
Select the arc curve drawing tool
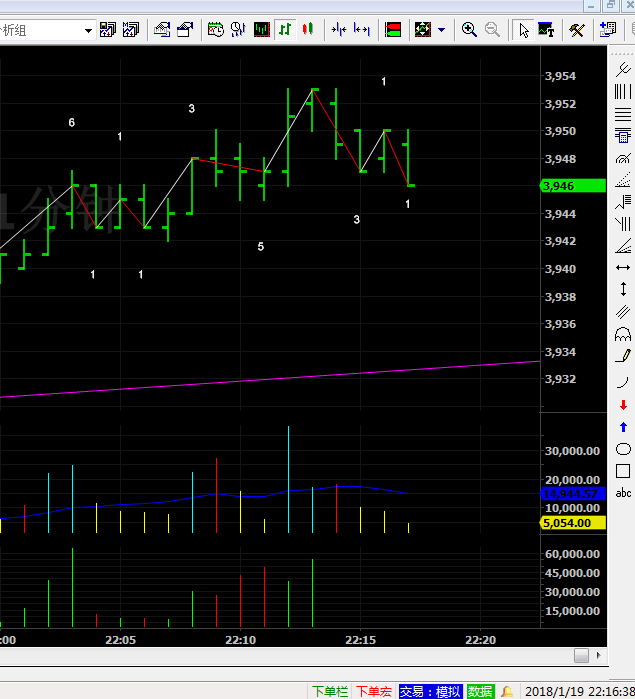pyautogui.click(x=623, y=382)
